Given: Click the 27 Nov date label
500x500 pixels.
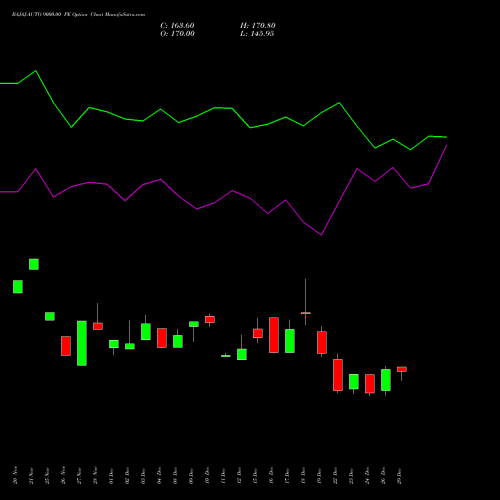Looking at the screenshot, I should 79,476.
